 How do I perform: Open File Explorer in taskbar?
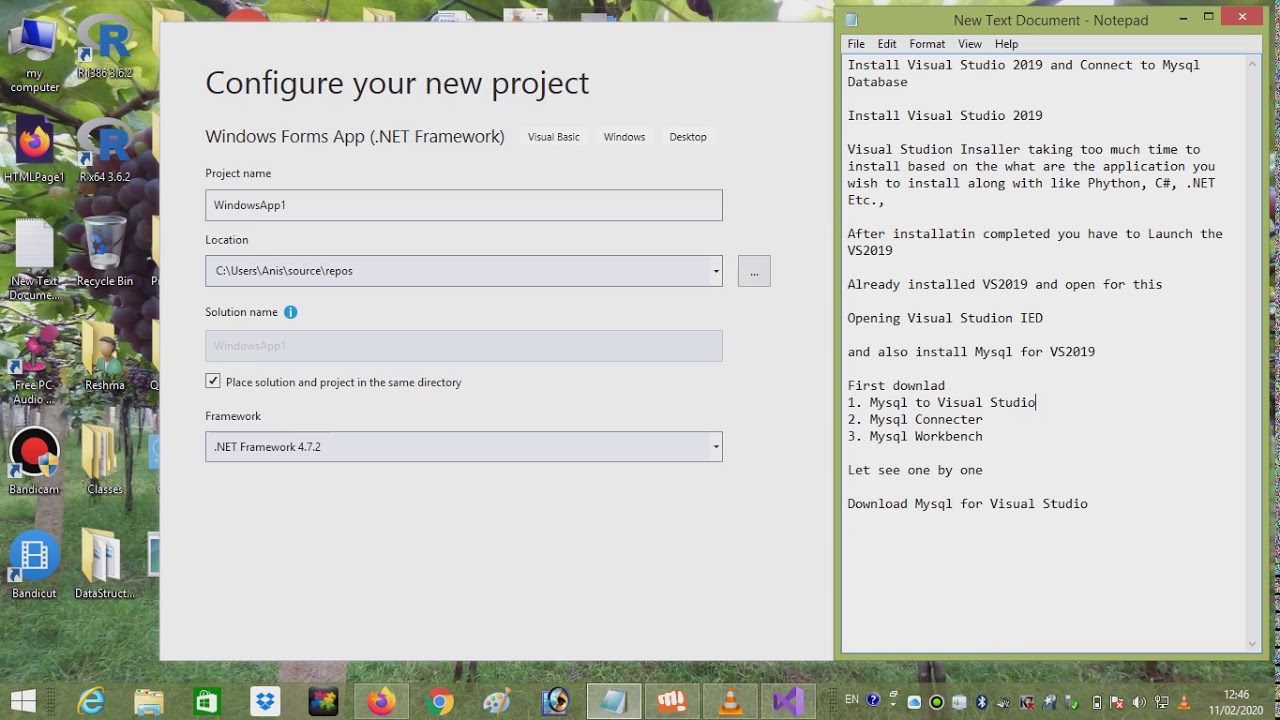149,702
